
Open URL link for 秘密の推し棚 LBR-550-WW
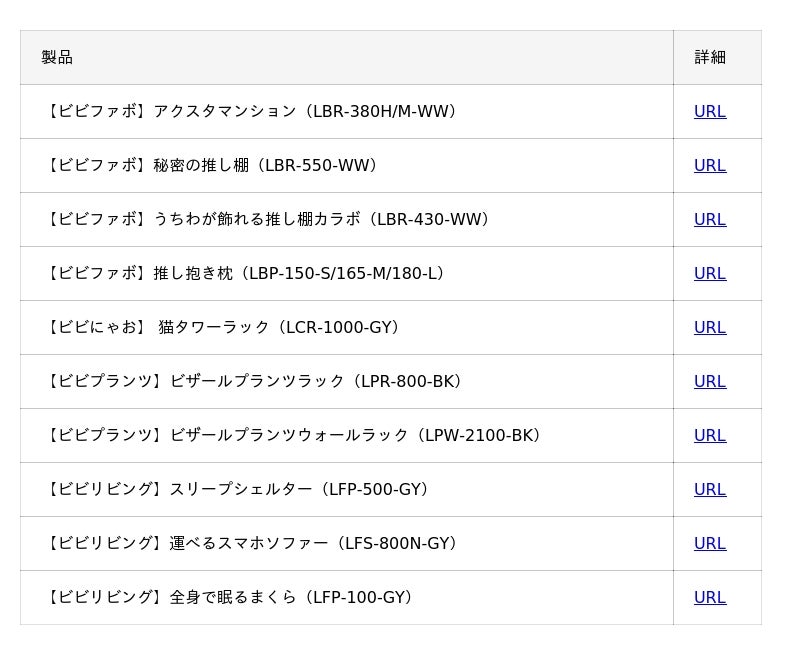tap(710, 166)
